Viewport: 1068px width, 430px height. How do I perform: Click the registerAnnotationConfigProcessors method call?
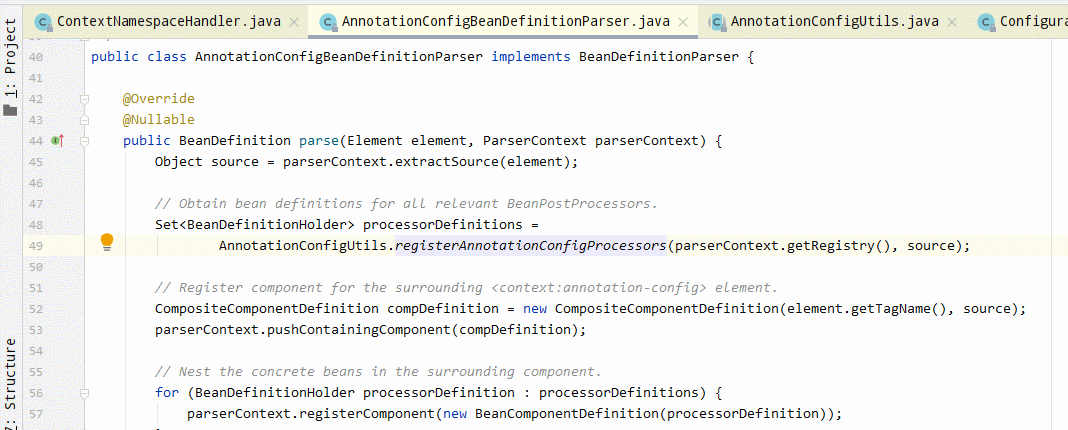[x=530, y=245]
